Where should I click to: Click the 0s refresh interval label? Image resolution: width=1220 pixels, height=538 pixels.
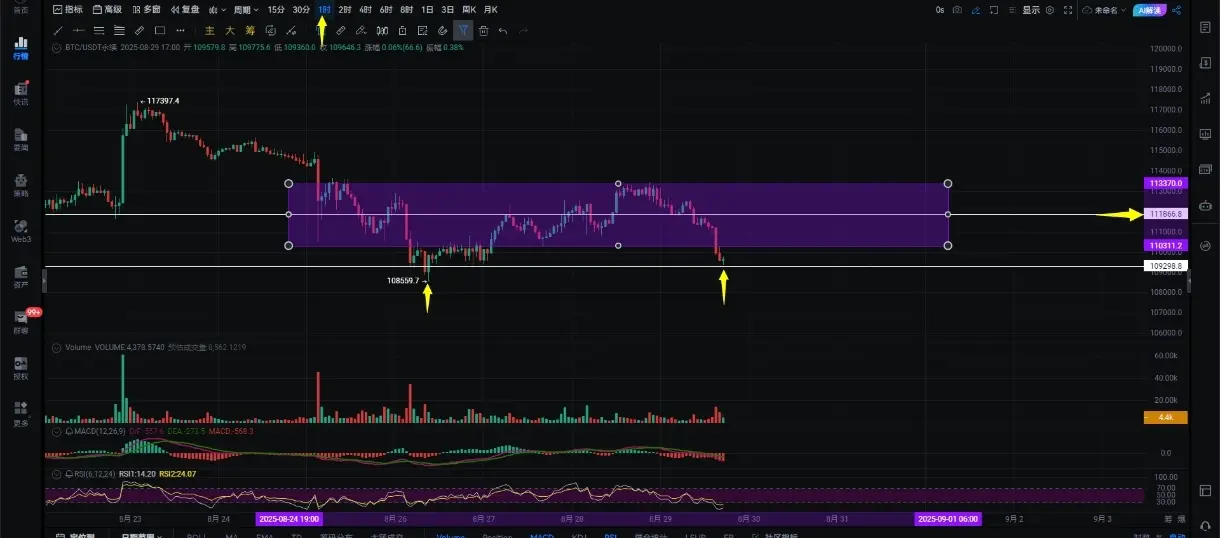coord(940,10)
